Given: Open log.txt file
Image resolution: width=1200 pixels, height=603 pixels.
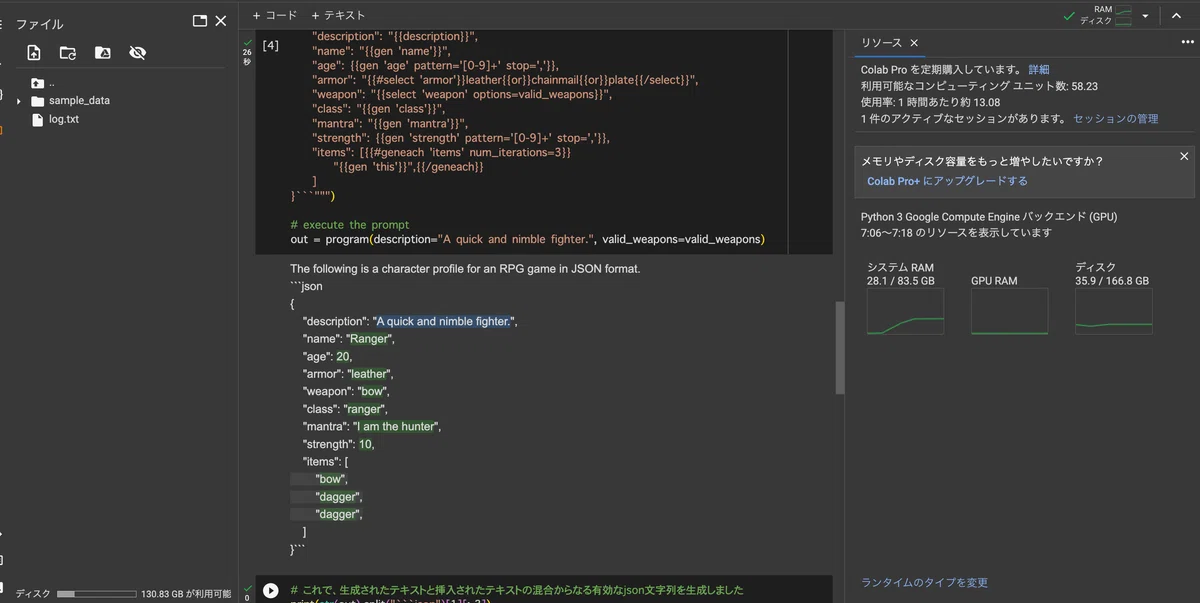Looking at the screenshot, I should 64,119.
